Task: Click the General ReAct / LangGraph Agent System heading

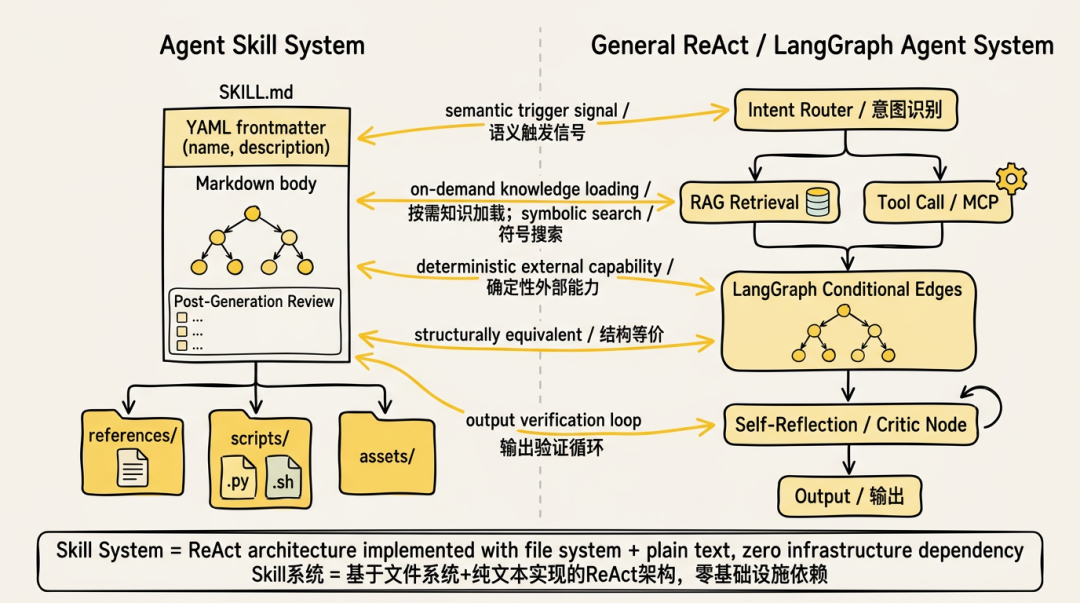Action: 822,45
